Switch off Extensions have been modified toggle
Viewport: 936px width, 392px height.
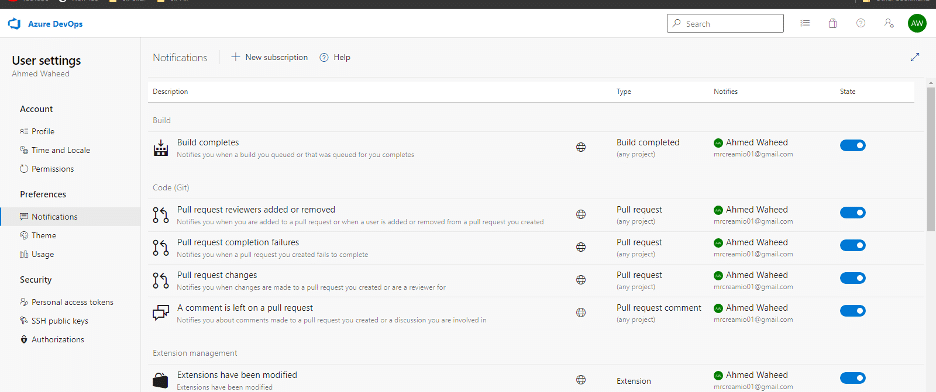click(852, 378)
